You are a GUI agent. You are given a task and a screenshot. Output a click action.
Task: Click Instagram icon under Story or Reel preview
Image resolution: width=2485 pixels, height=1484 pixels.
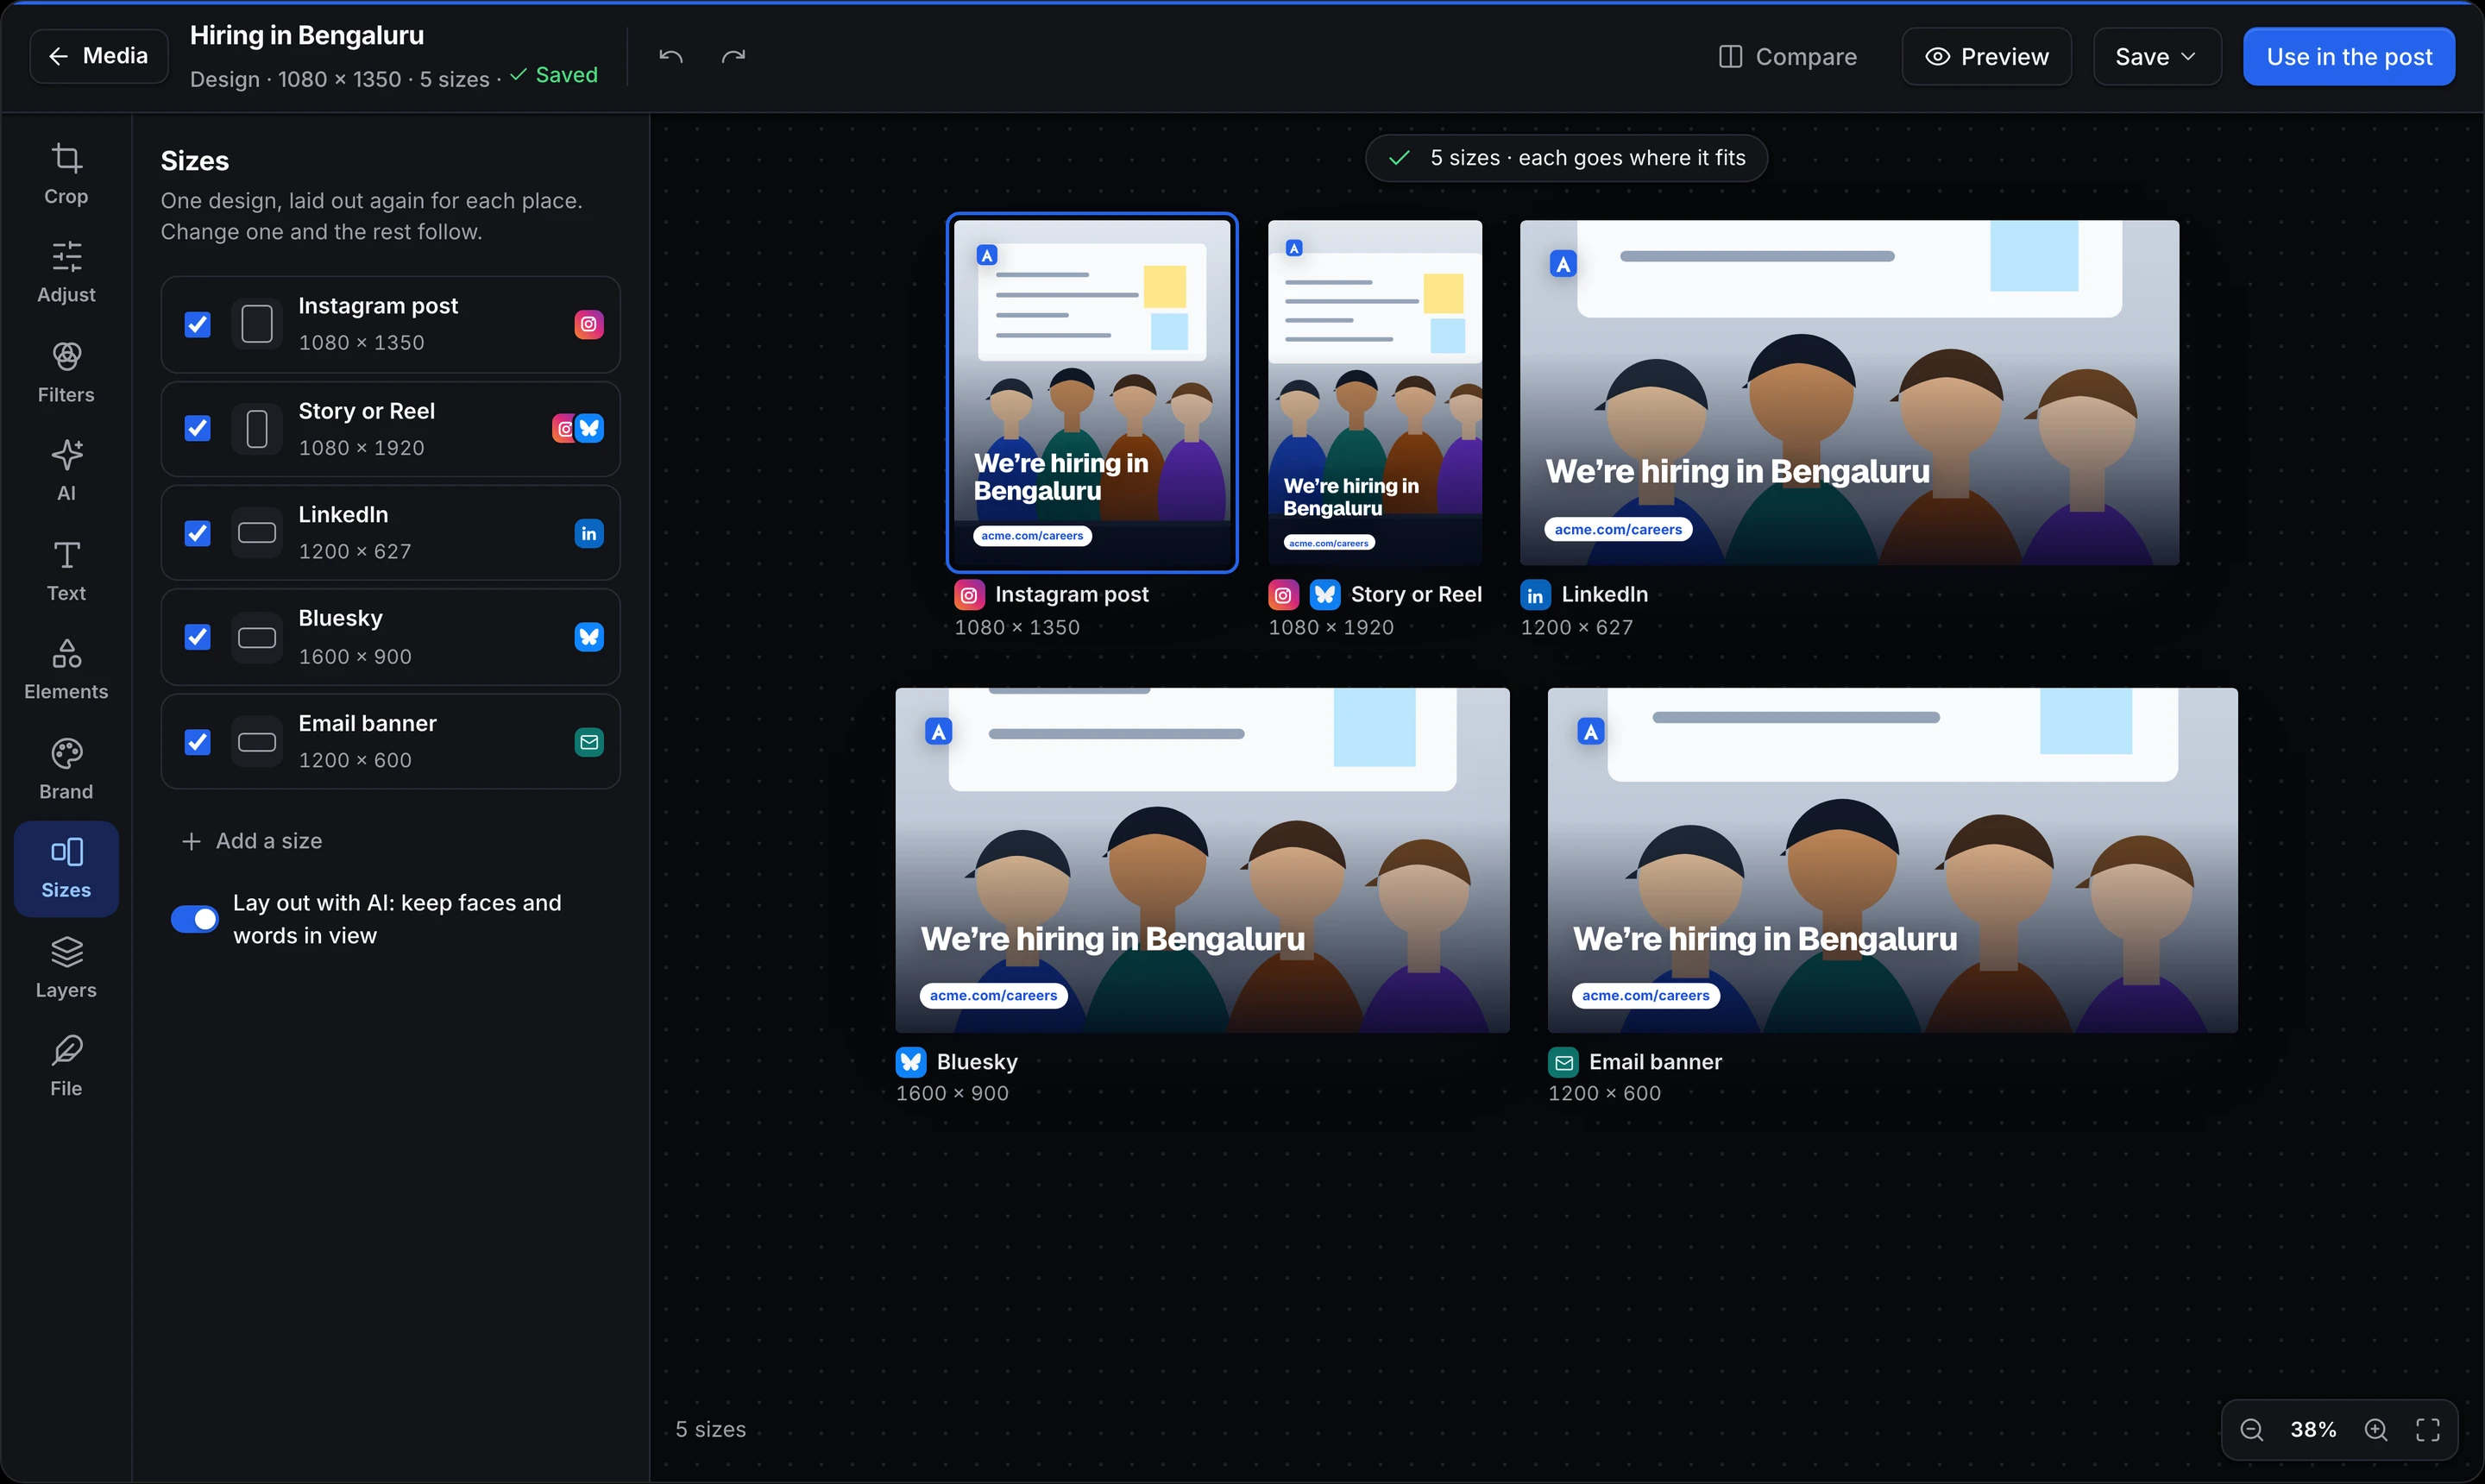(x=1283, y=595)
